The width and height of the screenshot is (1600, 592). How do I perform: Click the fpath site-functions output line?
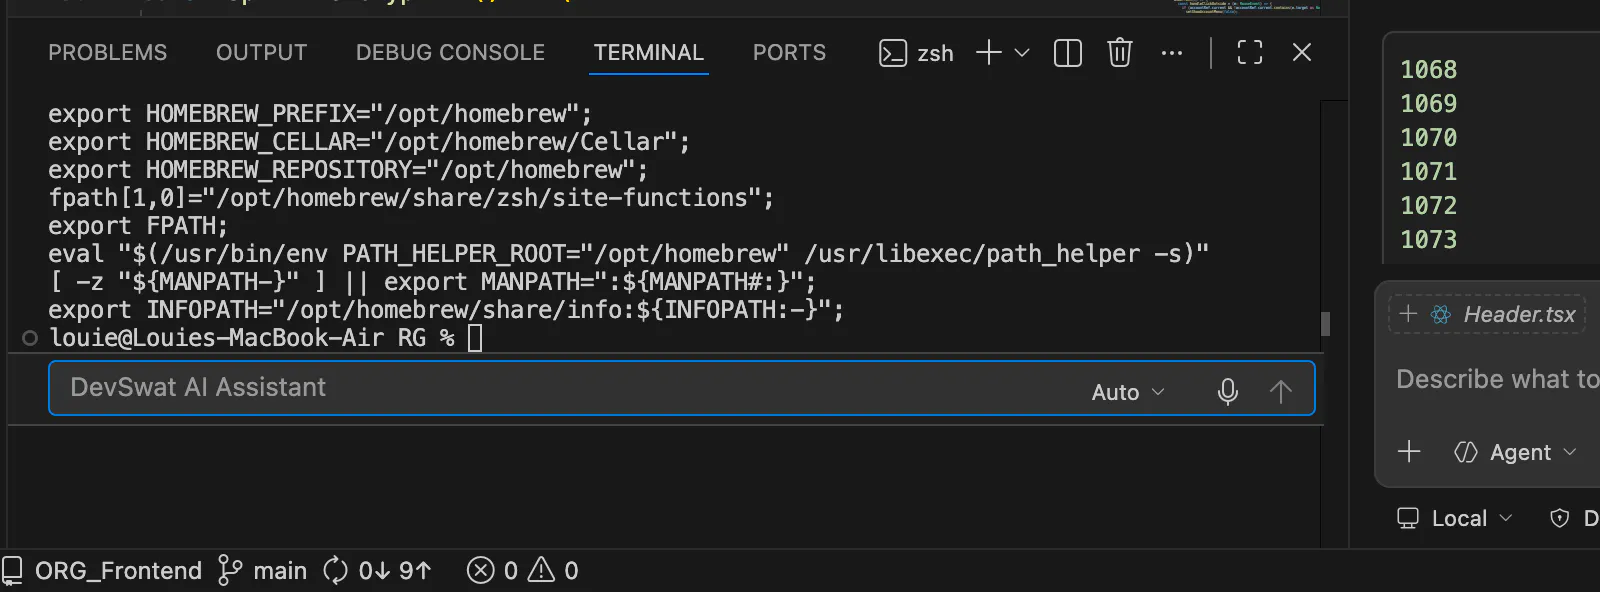click(x=411, y=198)
